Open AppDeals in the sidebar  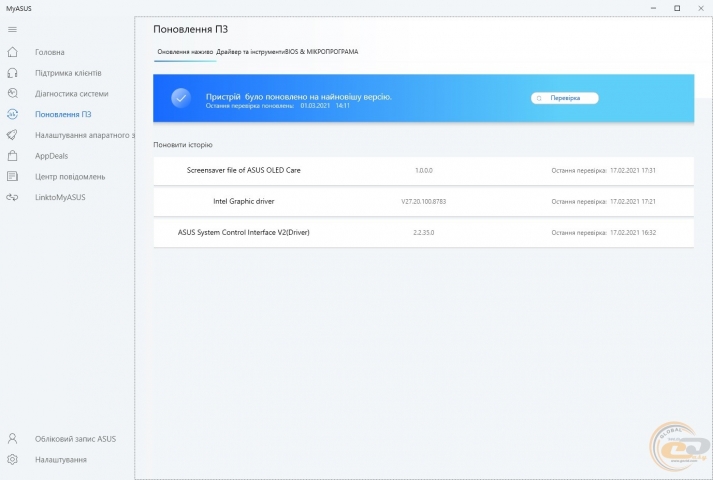[51, 156]
